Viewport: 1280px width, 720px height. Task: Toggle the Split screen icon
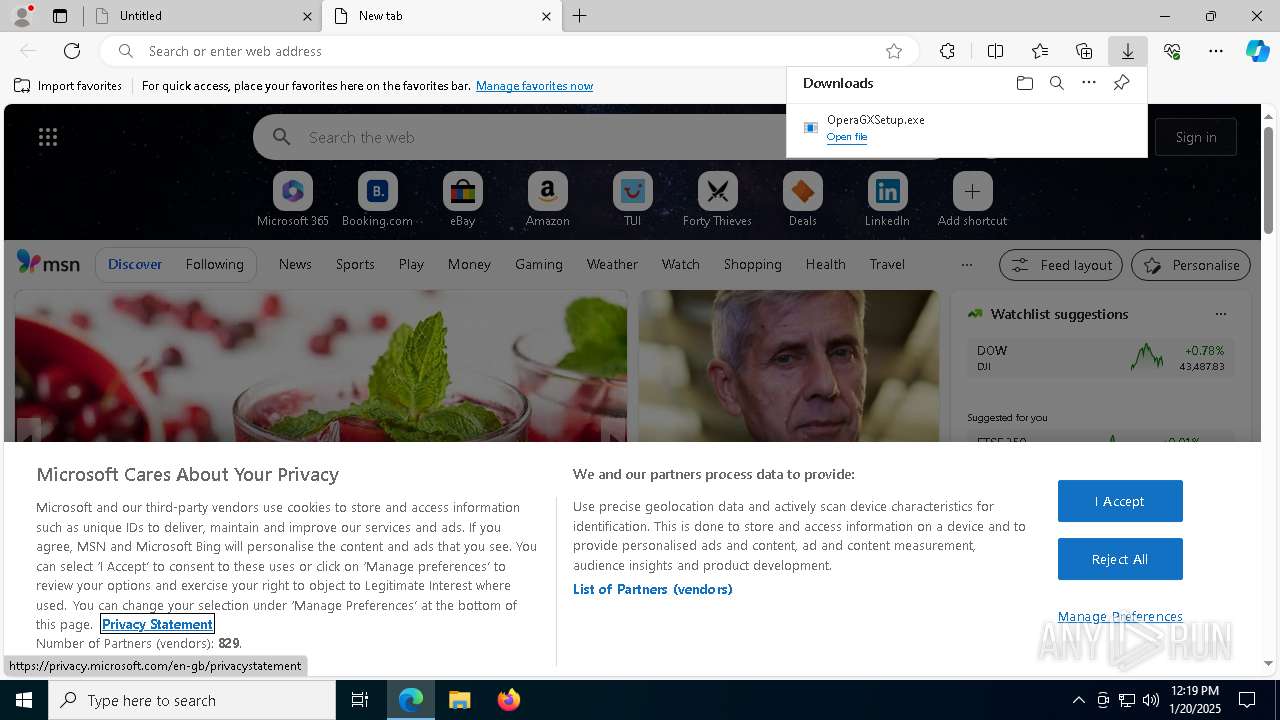click(995, 51)
